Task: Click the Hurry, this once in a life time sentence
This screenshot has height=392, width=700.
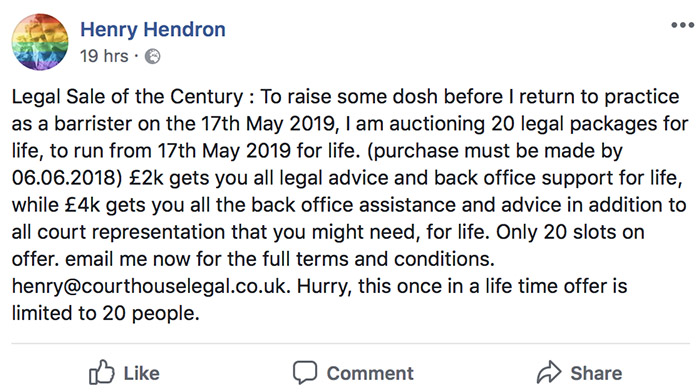Action: [x=462, y=286]
